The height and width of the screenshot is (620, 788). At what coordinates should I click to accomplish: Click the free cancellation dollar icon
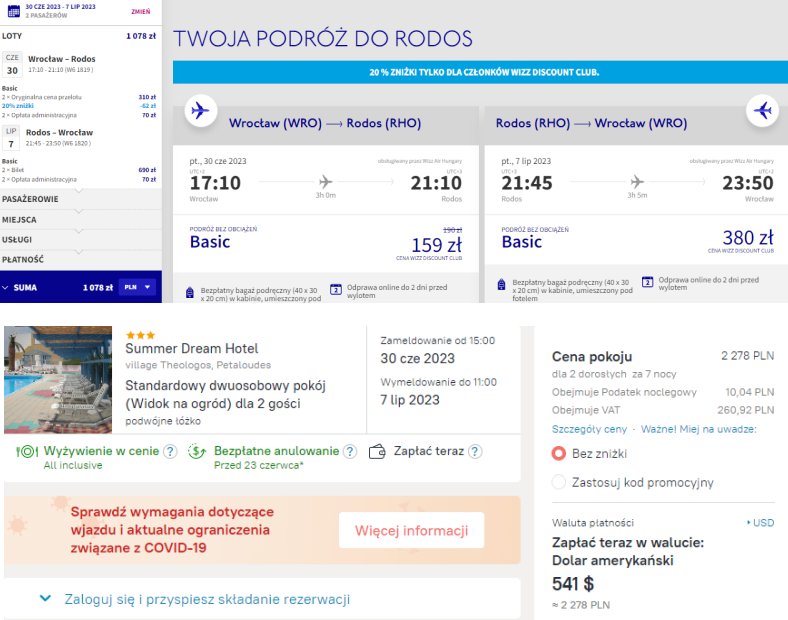click(197, 451)
